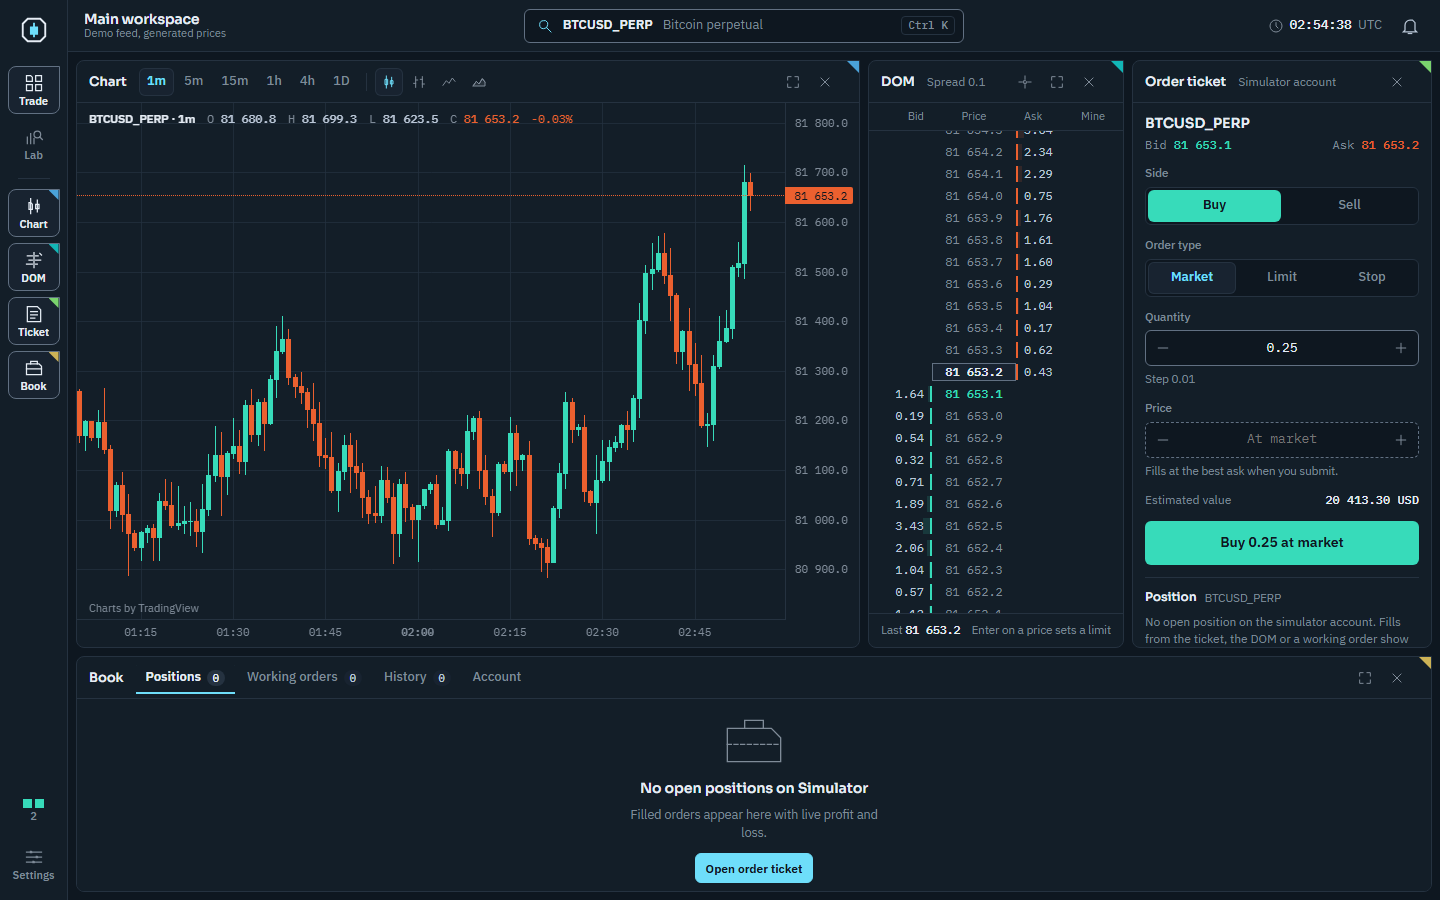Increase quantity with the plus button
The height and width of the screenshot is (900, 1440).
tap(1401, 348)
